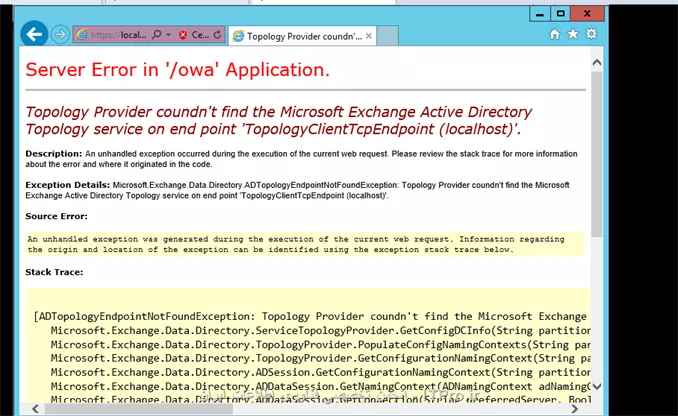Click the 'Server Error in /owa Application' heading
The height and width of the screenshot is (416, 678).
click(x=177, y=70)
